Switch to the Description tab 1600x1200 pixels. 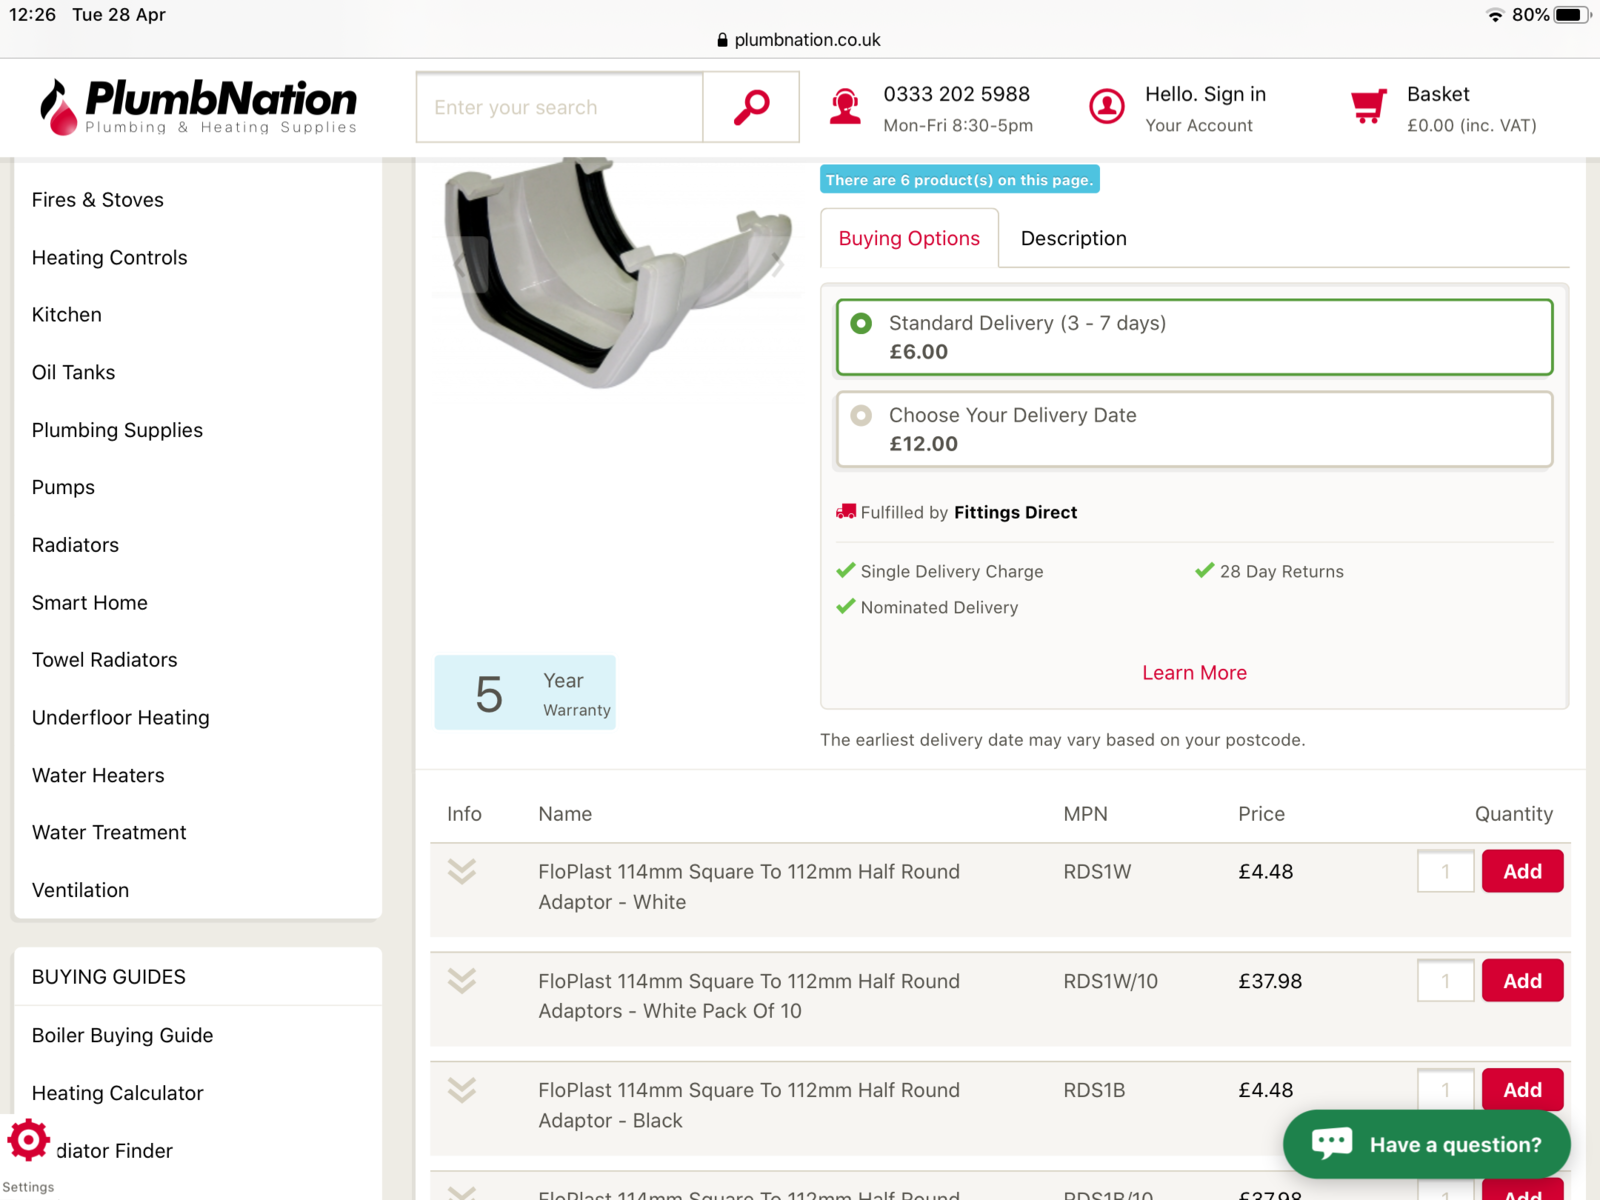coord(1073,238)
